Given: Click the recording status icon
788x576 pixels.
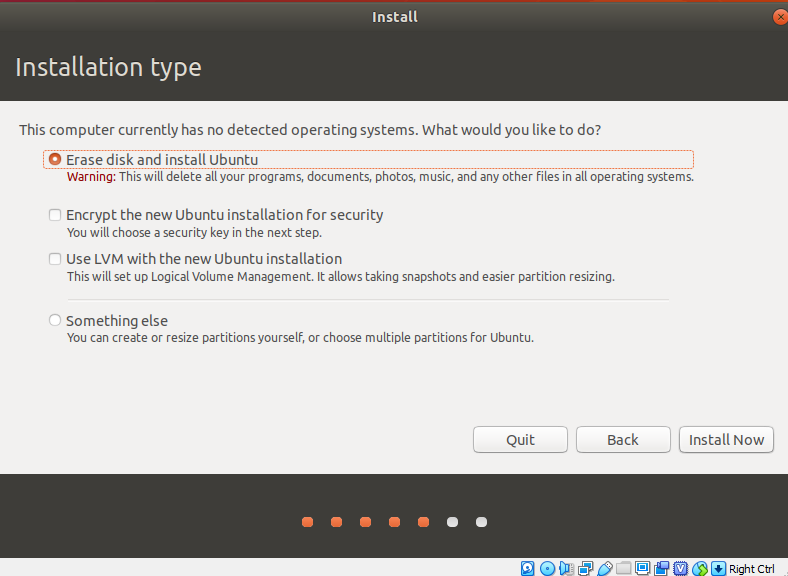Looking at the screenshot, I should (x=661, y=568).
